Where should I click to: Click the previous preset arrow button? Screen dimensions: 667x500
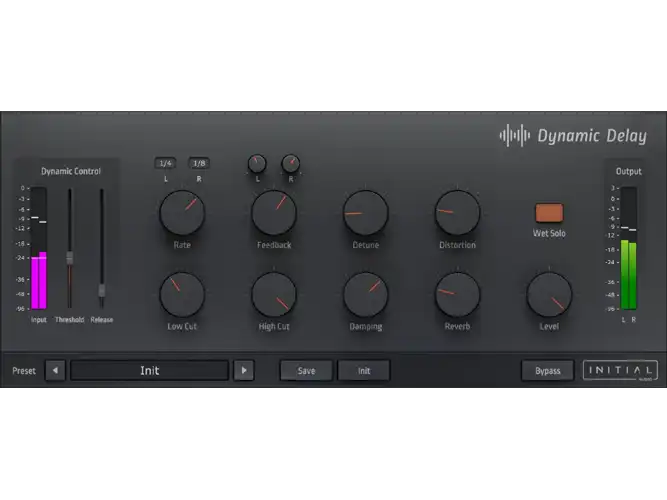tap(55, 370)
